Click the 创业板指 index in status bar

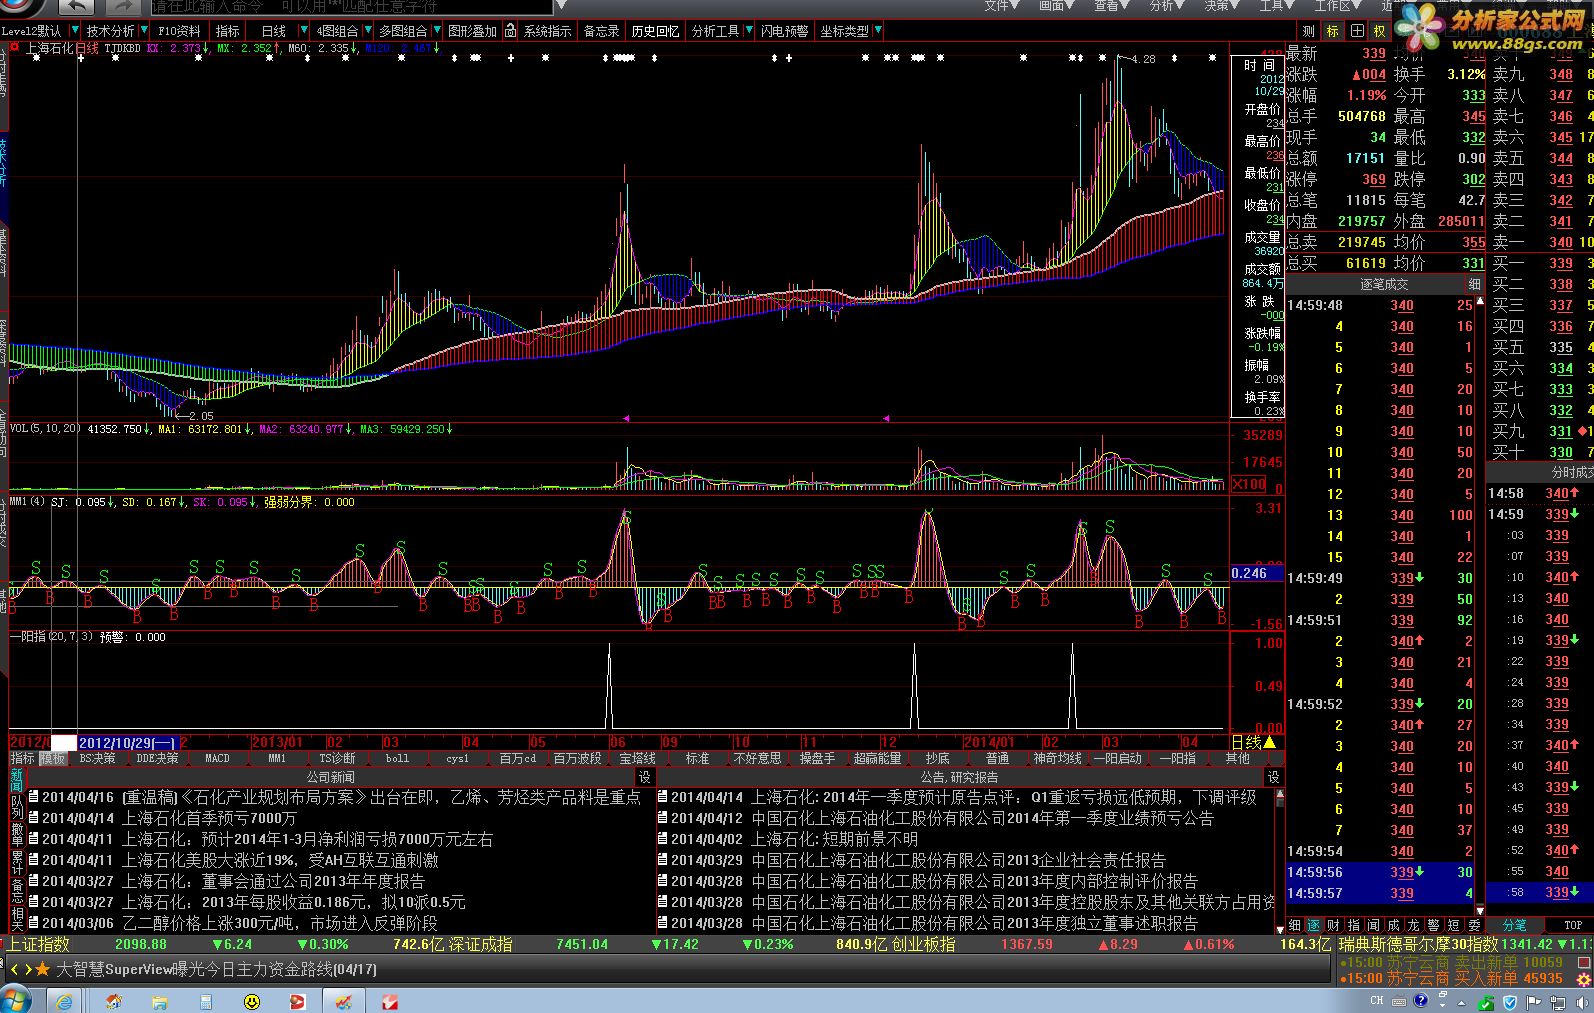(x=922, y=944)
